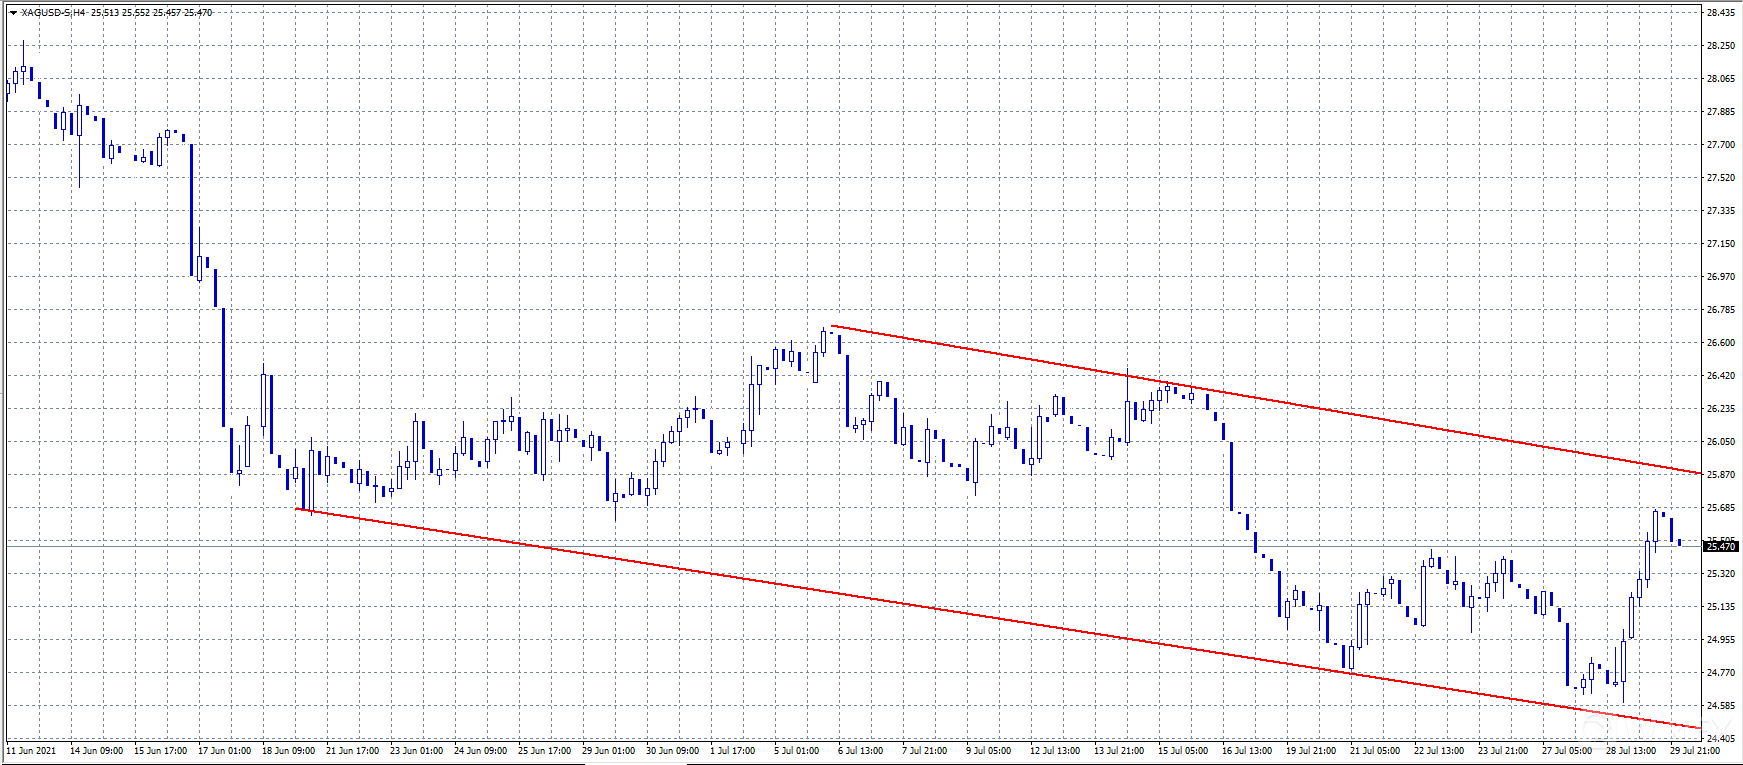
Task: Click the 18 Jun 09:00 time label
Action: coord(288,751)
